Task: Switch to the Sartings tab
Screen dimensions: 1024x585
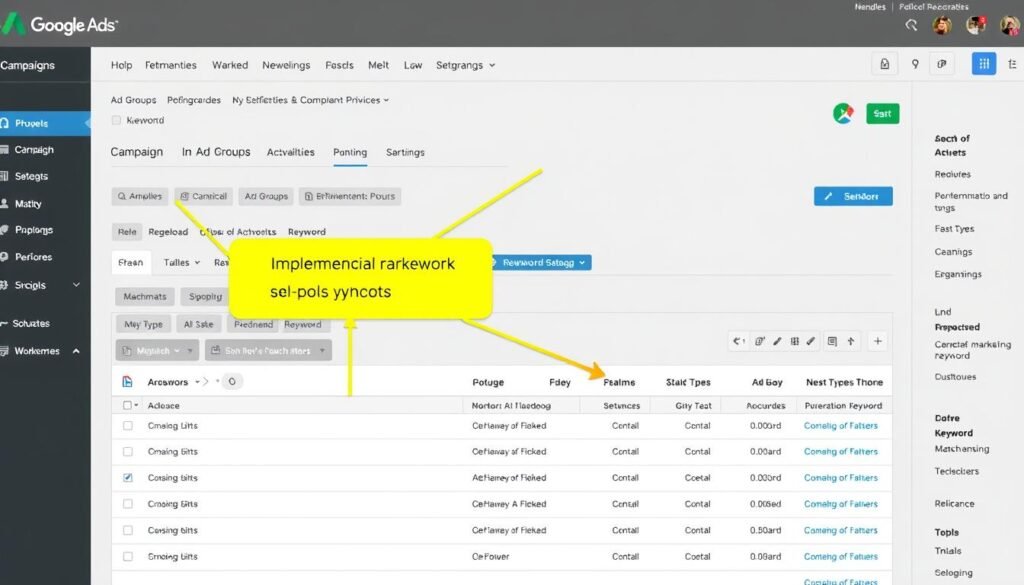Action: (405, 152)
